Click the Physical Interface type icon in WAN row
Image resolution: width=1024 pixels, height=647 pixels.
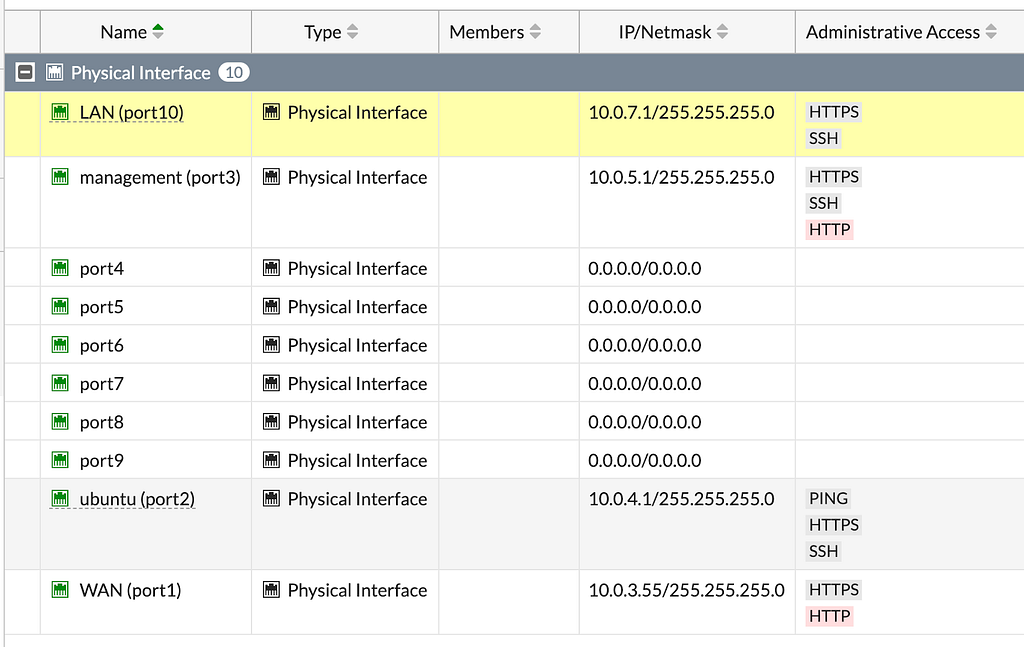tap(271, 590)
